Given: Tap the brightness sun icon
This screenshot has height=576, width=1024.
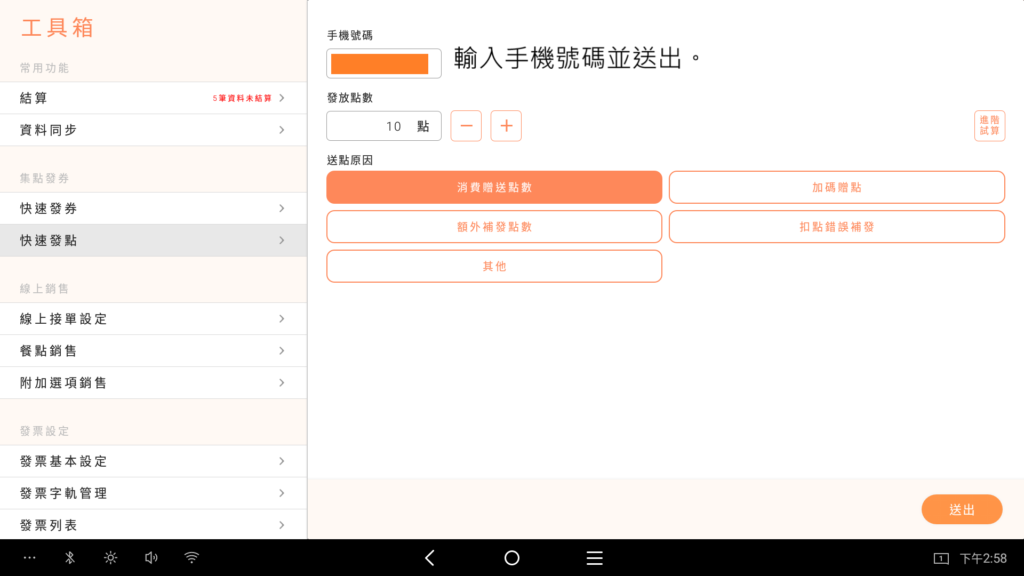Looking at the screenshot, I should coord(110,558).
